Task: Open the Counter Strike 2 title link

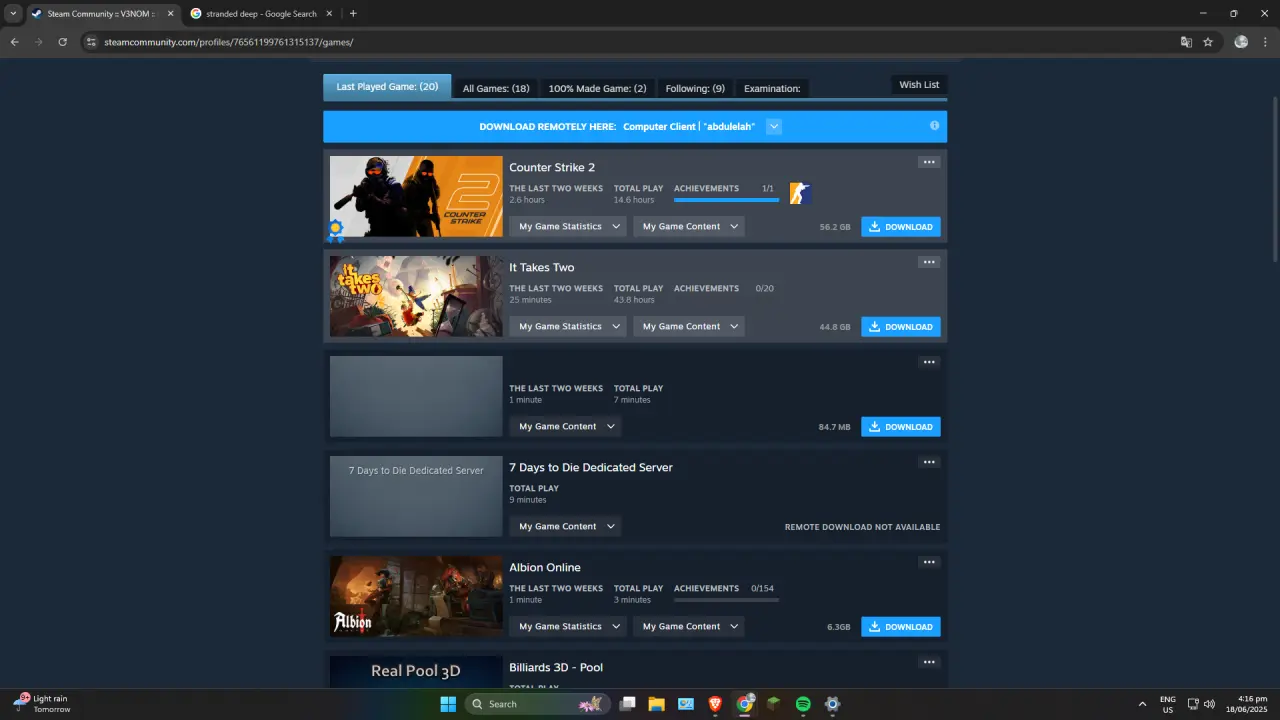Action: click(552, 167)
